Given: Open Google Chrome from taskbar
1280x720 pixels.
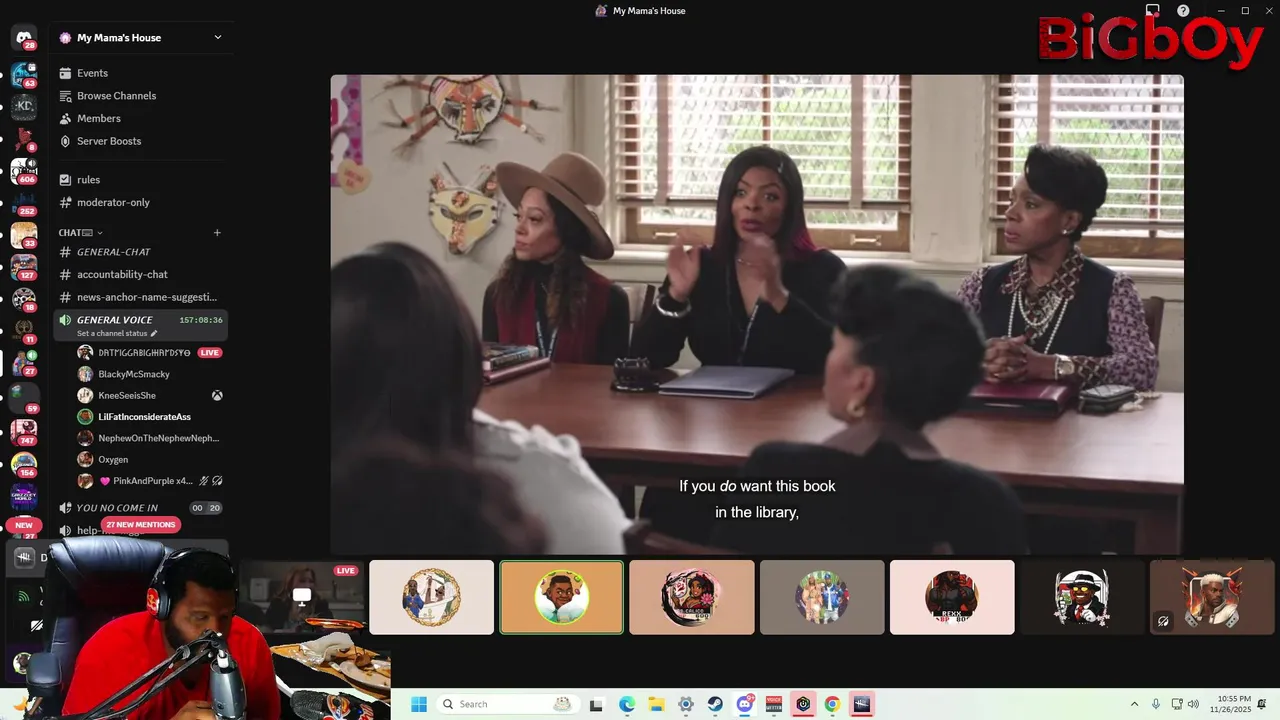Looking at the screenshot, I should (x=832, y=704).
